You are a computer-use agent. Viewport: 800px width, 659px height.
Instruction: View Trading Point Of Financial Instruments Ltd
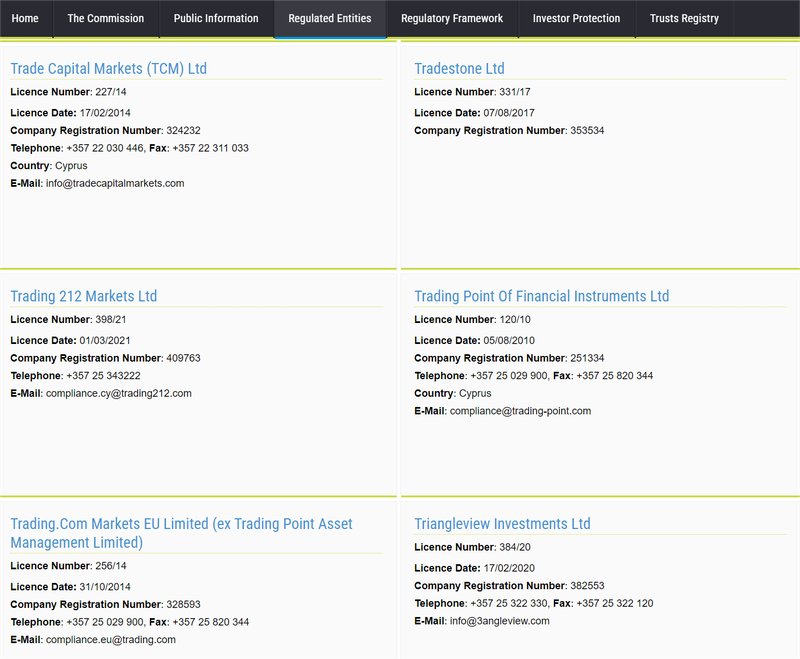click(541, 296)
